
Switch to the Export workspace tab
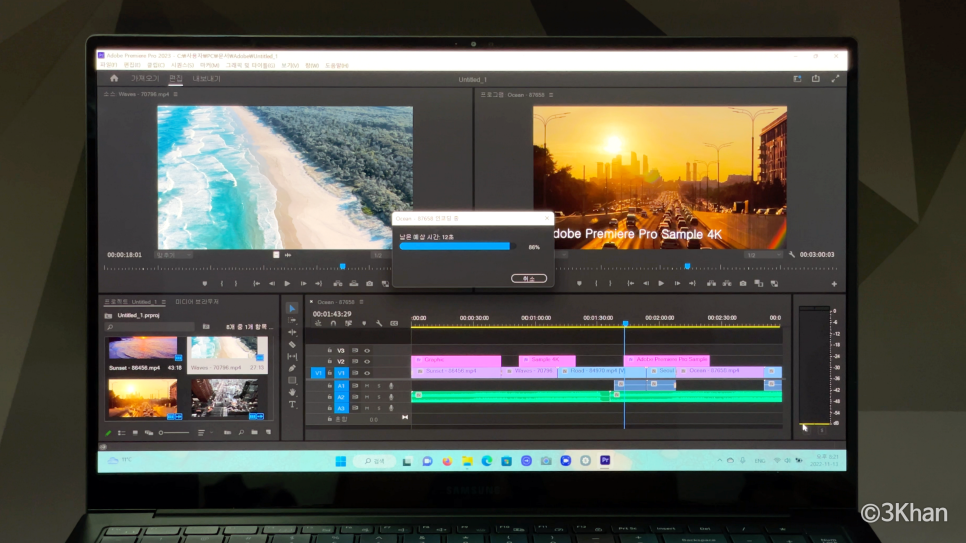coord(206,78)
